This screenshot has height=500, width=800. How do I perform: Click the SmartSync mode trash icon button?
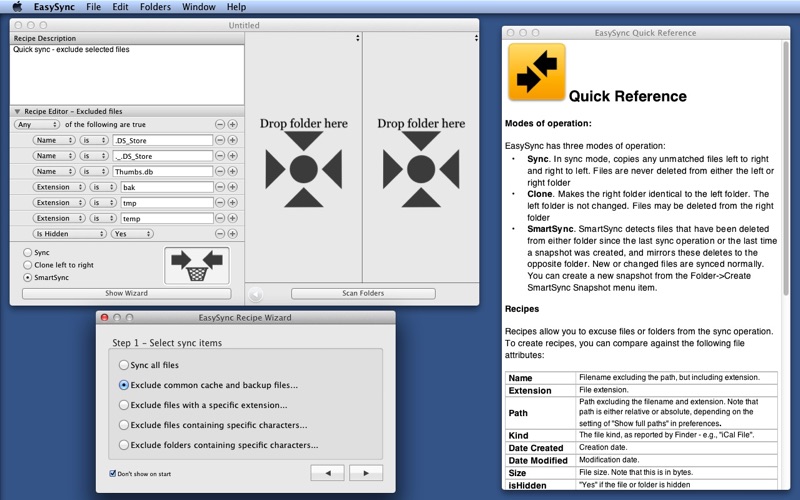pos(197,266)
